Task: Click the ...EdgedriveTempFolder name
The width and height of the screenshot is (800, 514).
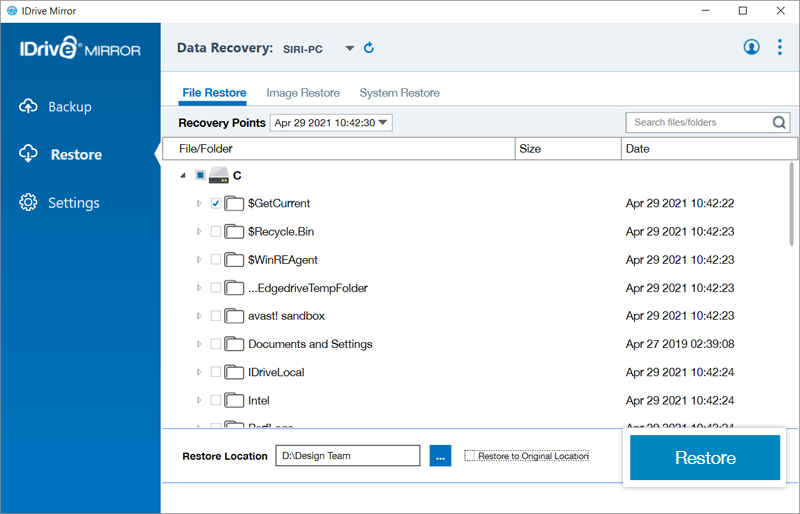Action: click(308, 288)
